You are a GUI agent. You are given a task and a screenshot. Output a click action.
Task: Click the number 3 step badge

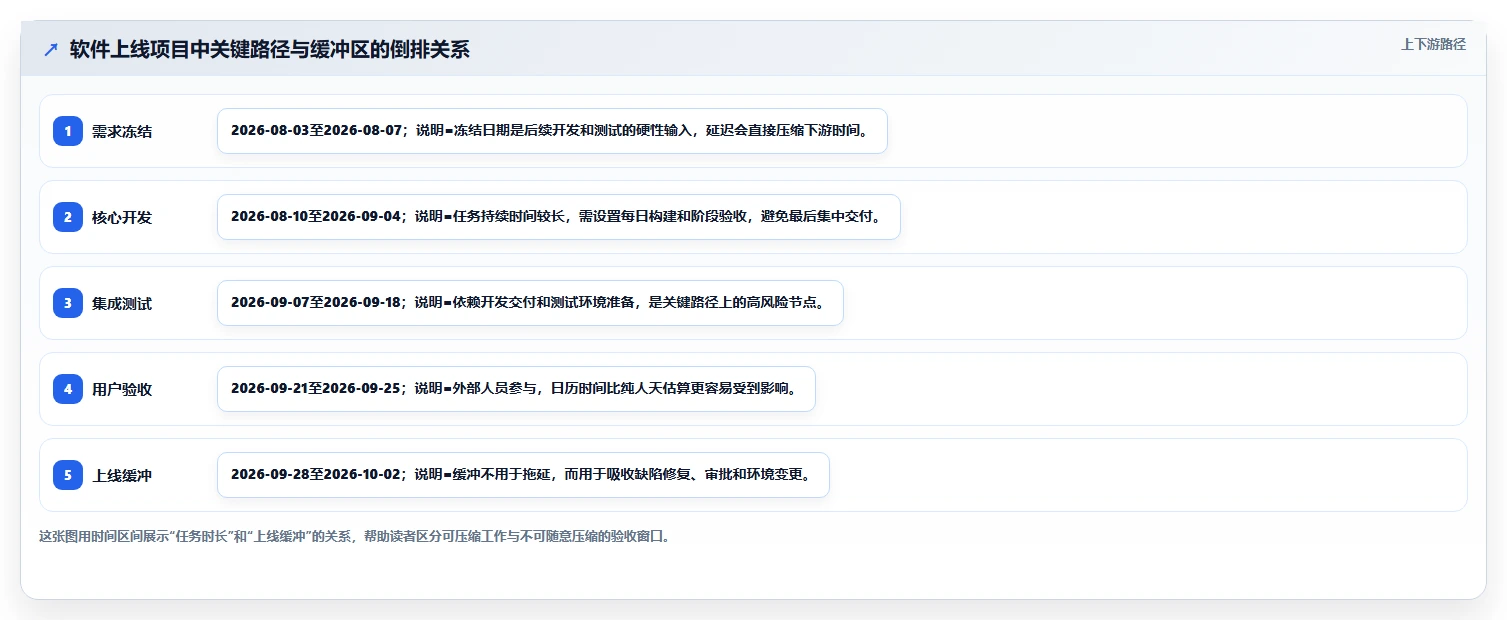coord(68,303)
